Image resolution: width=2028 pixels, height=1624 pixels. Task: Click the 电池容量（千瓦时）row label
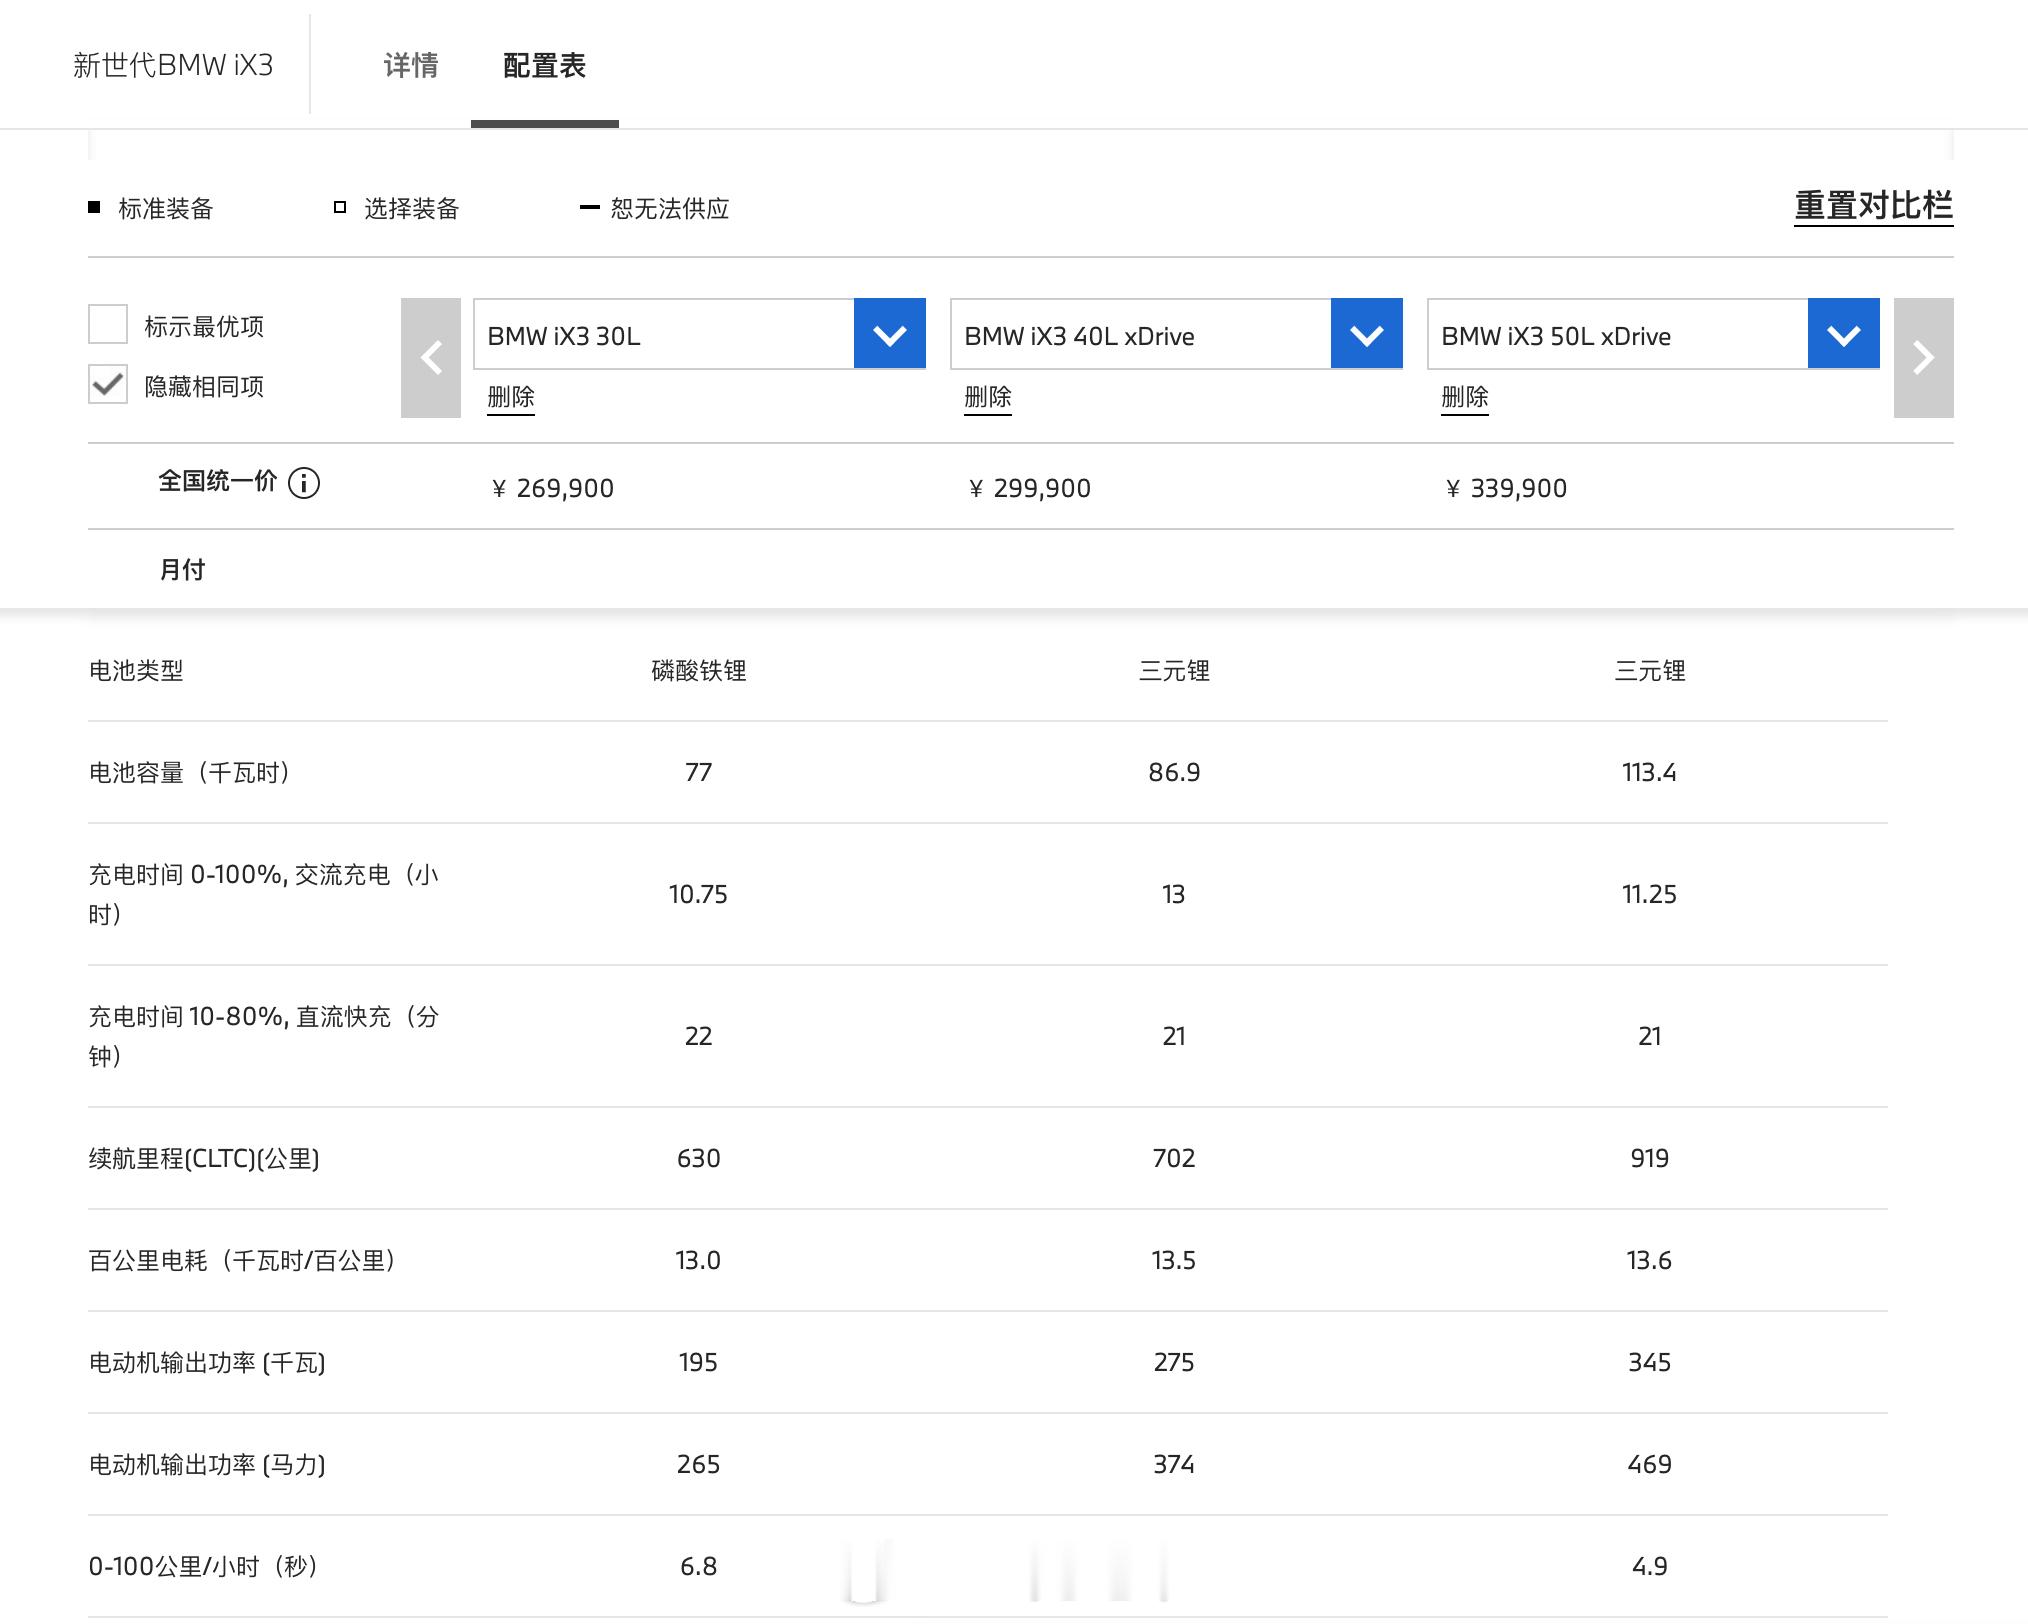tap(190, 773)
